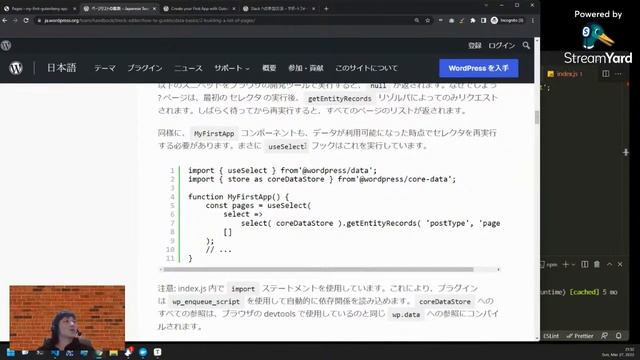
Task: Click the VS Code feedback status icon
Action: pos(604,336)
